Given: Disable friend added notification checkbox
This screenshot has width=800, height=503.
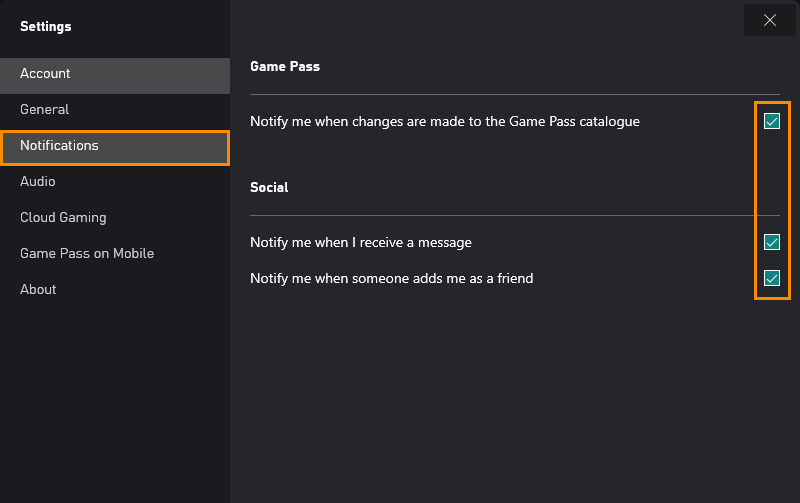Looking at the screenshot, I should coord(771,278).
